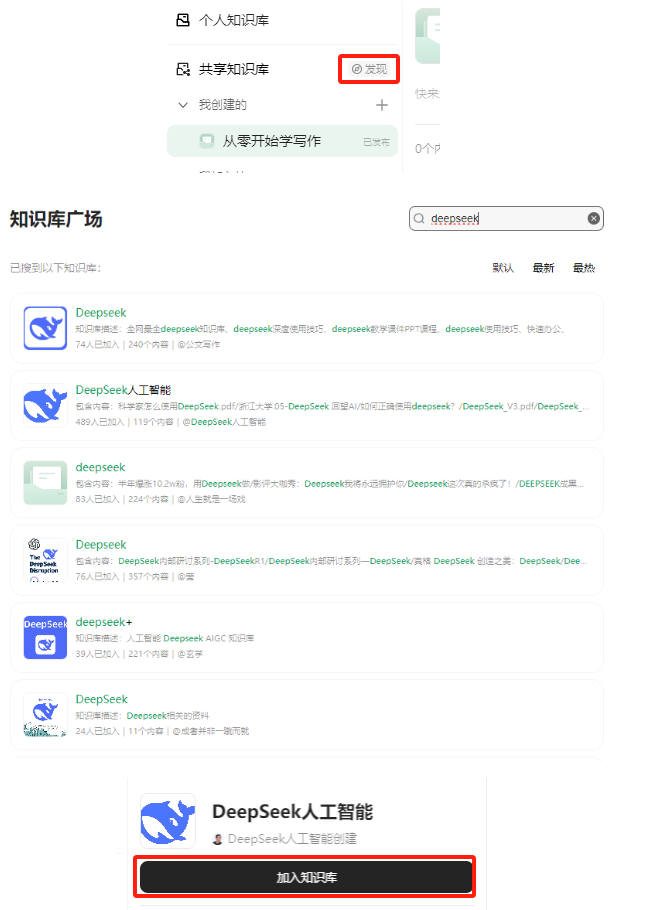Click the 从零开始学写作 item icon
This screenshot has width=651, height=910.
207,141
